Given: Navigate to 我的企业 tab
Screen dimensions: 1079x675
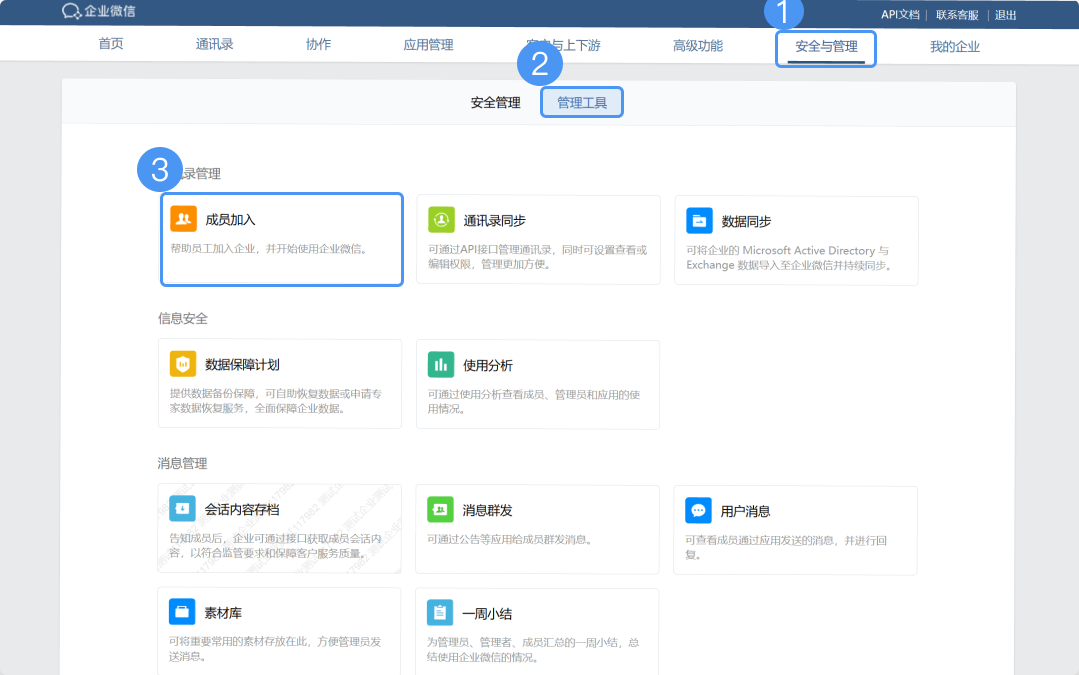Looking at the screenshot, I should (954, 46).
